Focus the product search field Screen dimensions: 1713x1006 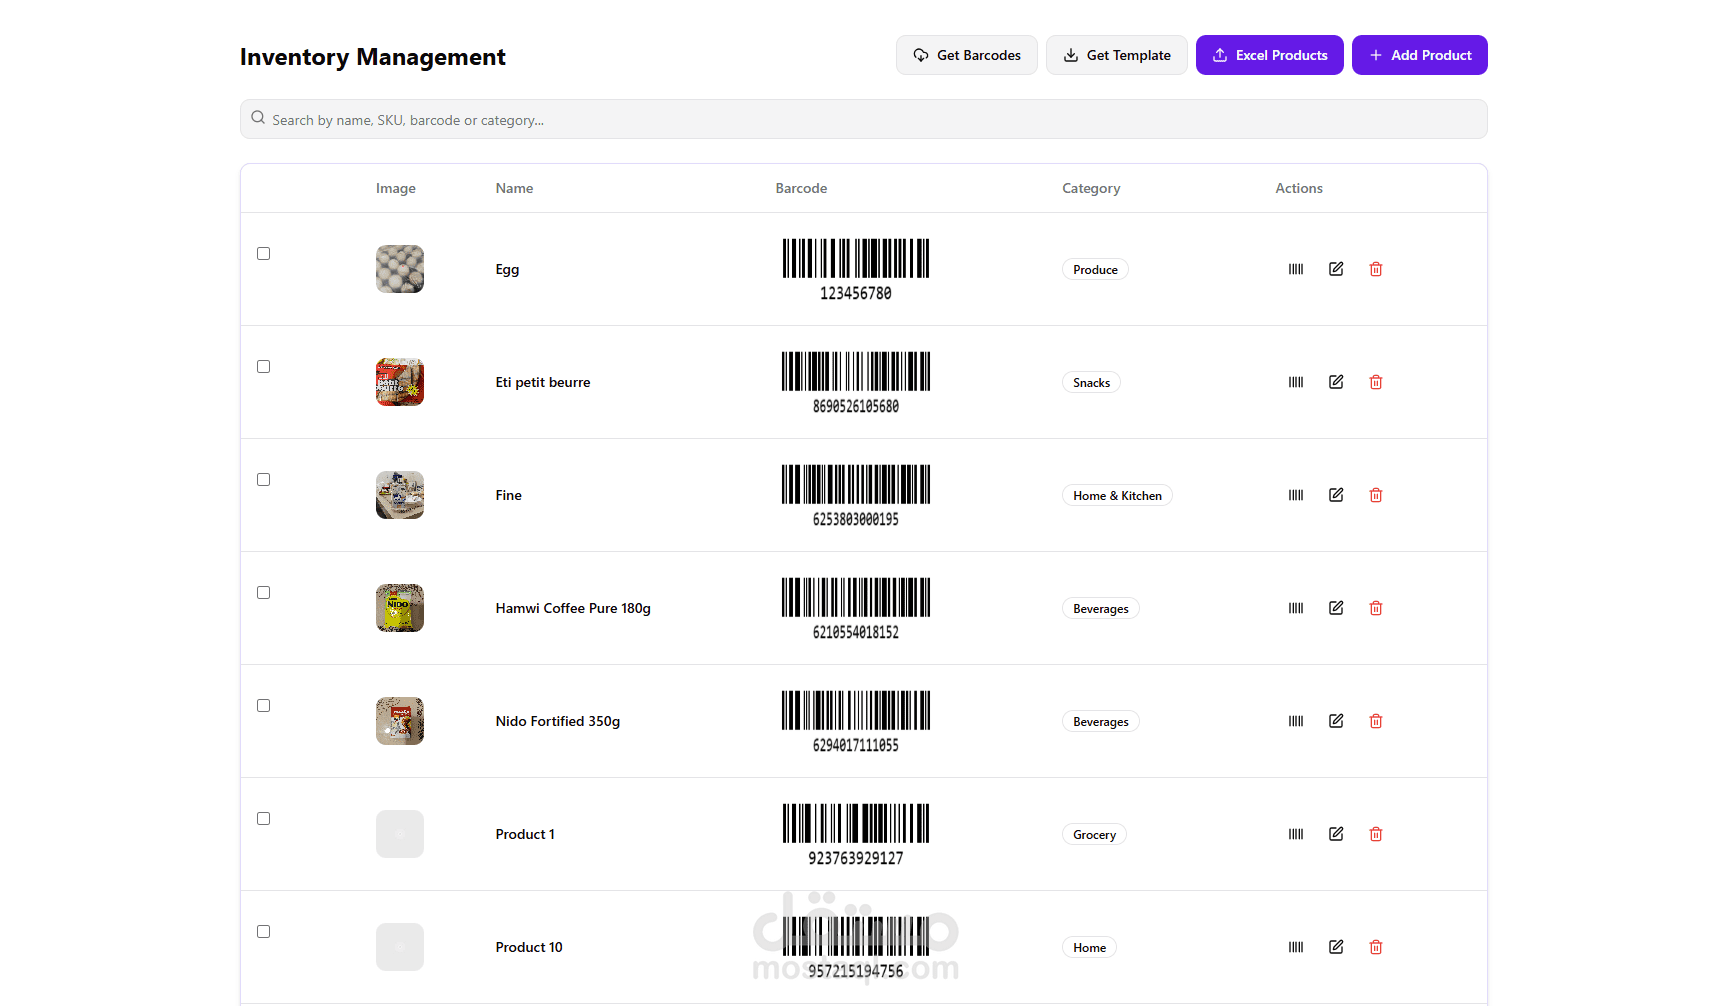point(864,119)
